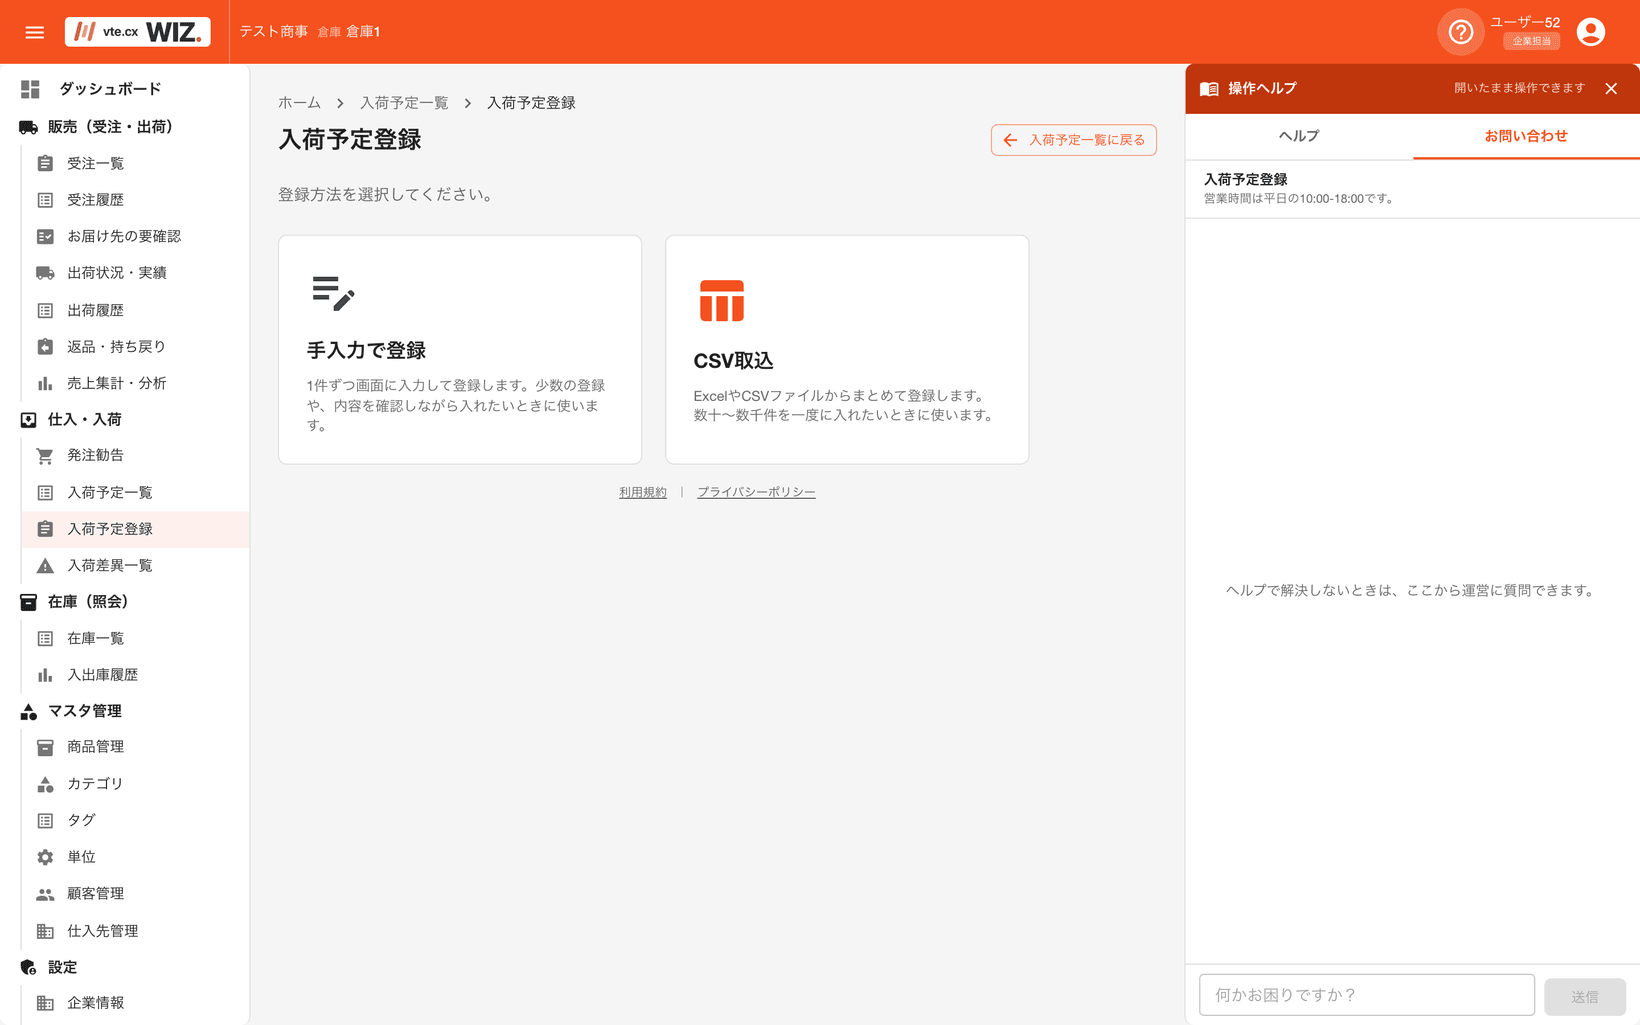The width and height of the screenshot is (1640, 1025).
Task: Click the 送信 button
Action: tap(1585, 996)
